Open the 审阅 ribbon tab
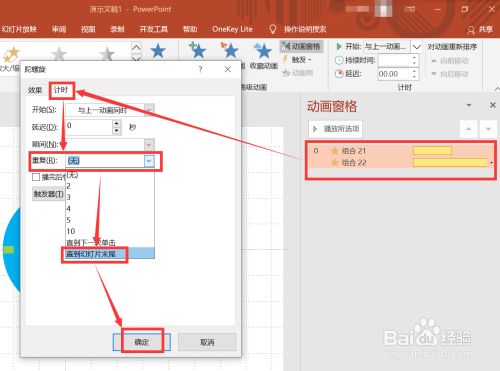Viewport: 500px width, 371px height. click(59, 29)
